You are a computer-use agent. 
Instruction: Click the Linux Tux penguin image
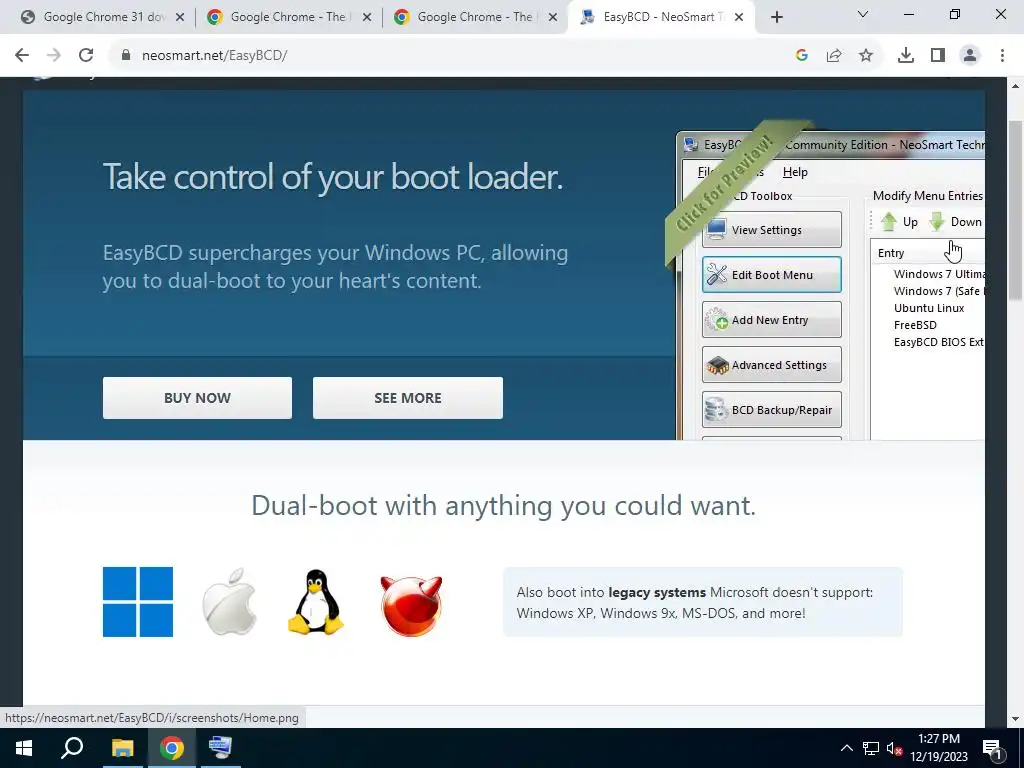[316, 601]
